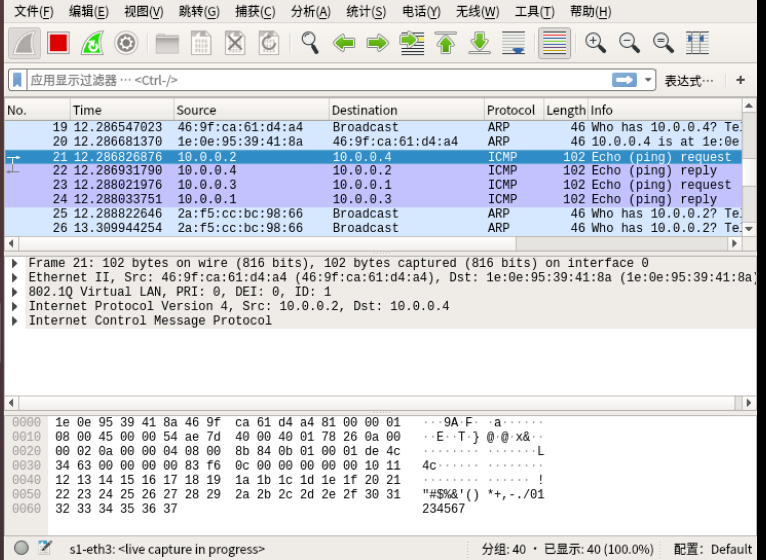The image size is (766, 560).
Task: Open the 工具(T) menu
Action: (534, 11)
